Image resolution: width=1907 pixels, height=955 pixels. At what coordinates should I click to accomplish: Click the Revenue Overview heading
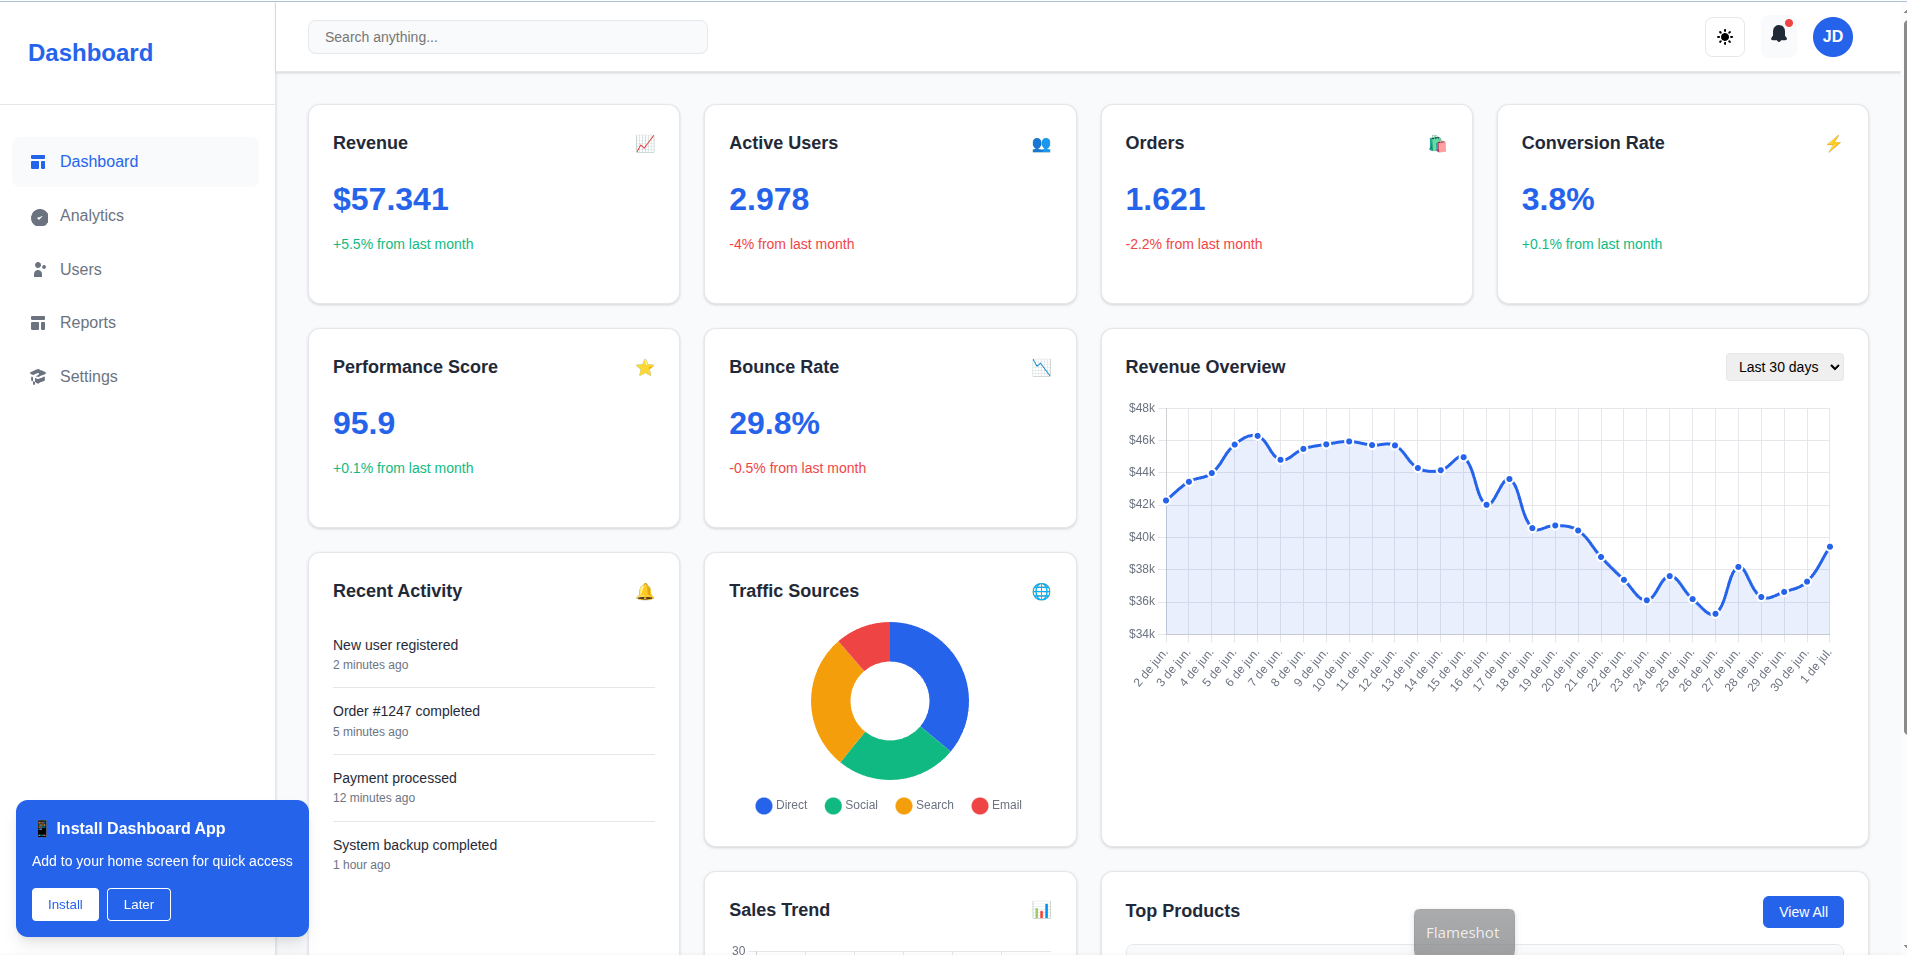[x=1205, y=367]
